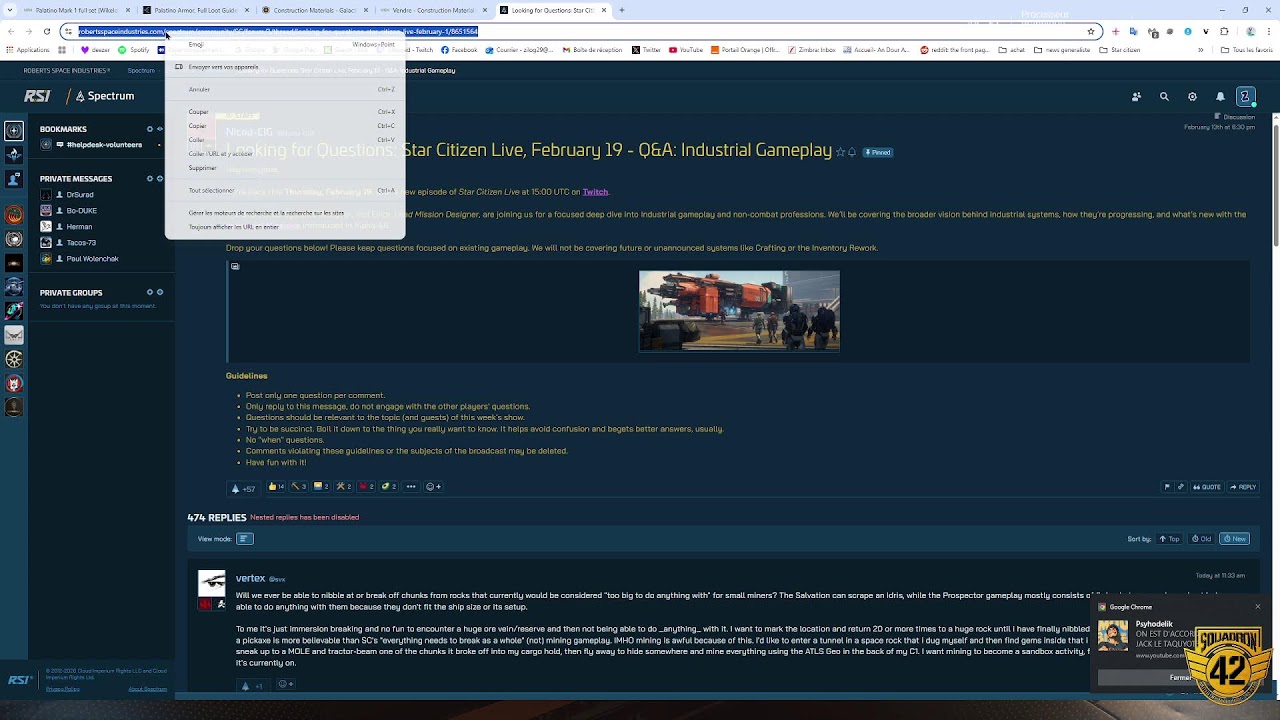
Task: Choose Supprimer in the context menu
Action: point(285,168)
